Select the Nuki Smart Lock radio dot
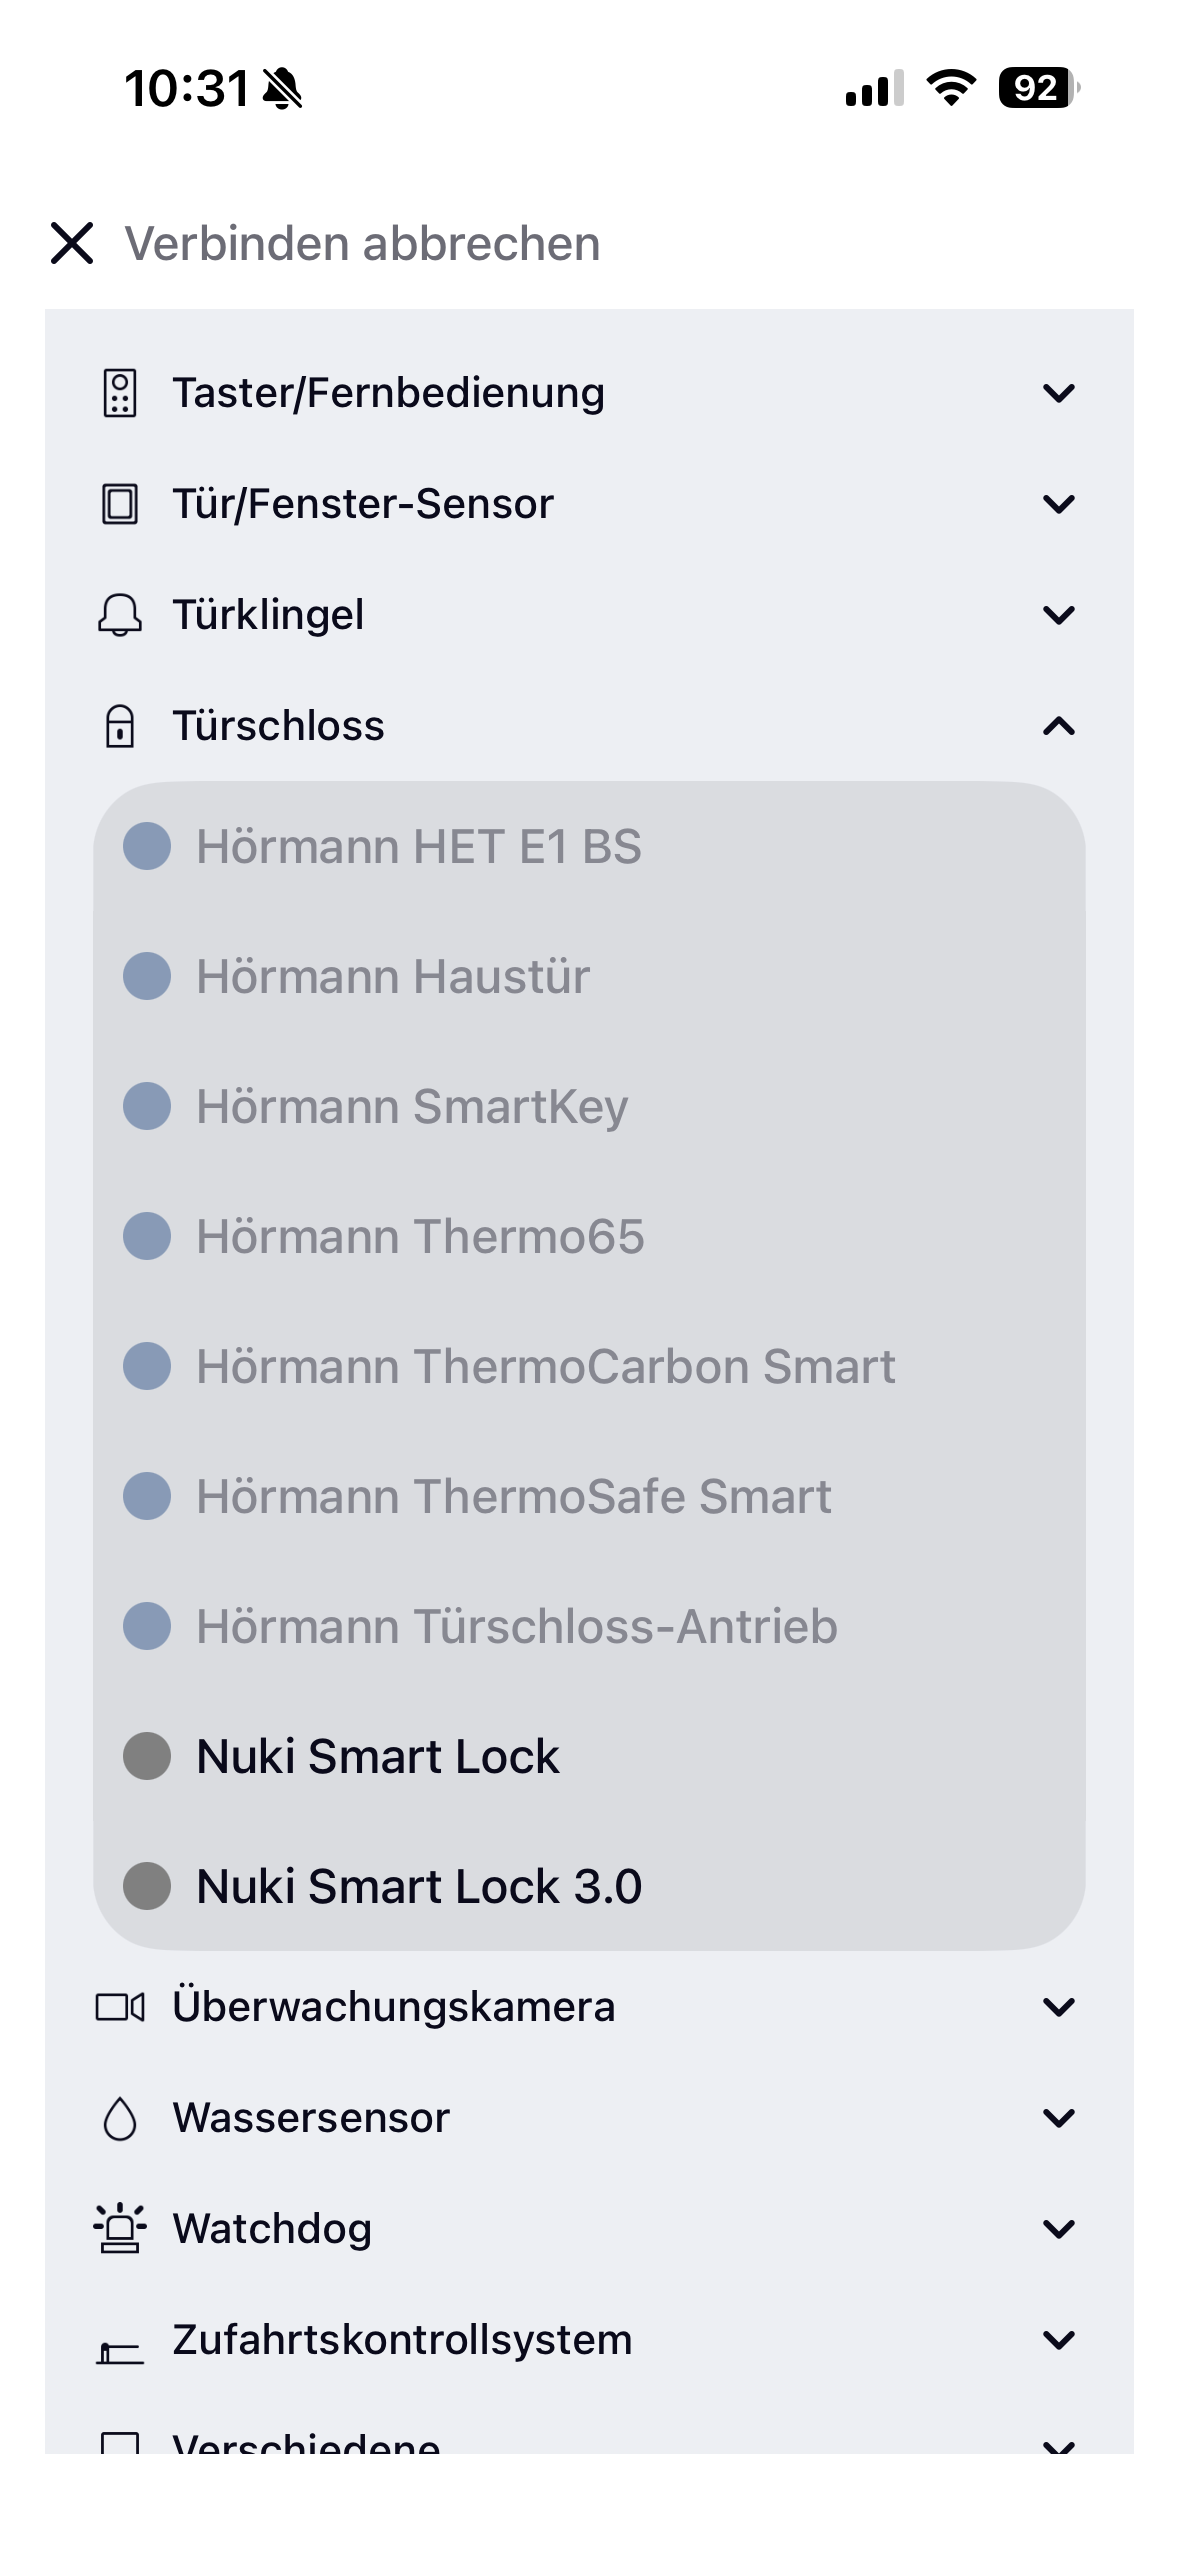 [147, 1756]
